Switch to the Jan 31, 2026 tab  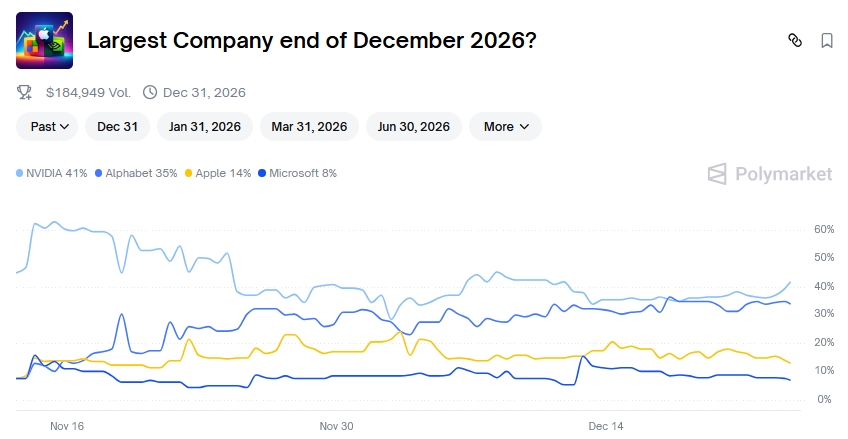point(205,127)
